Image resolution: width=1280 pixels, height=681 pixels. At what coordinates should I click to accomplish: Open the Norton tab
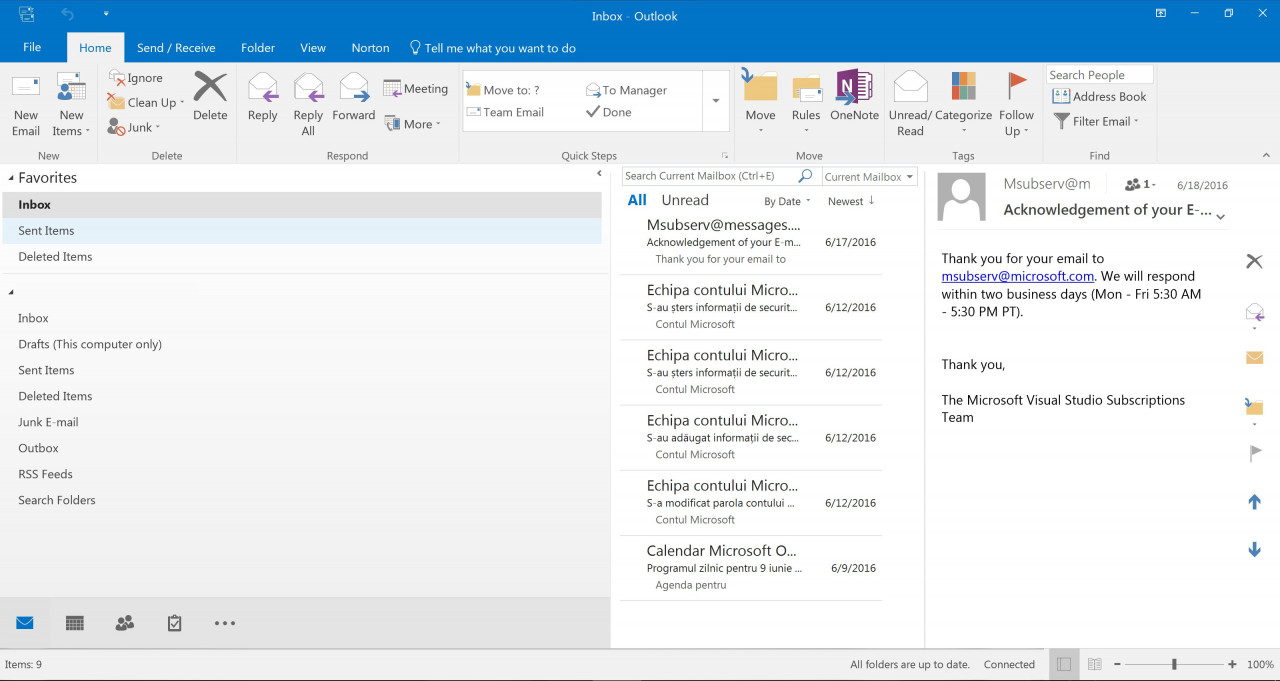click(x=370, y=47)
